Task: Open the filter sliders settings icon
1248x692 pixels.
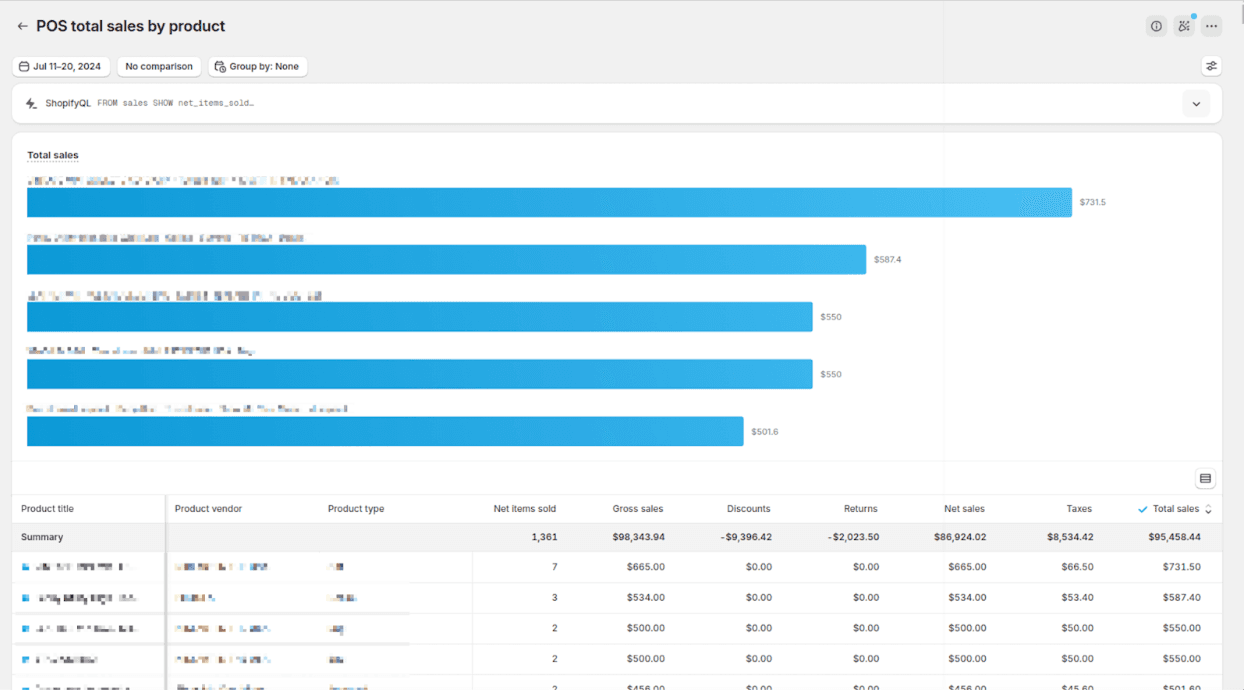Action: click(x=1211, y=66)
